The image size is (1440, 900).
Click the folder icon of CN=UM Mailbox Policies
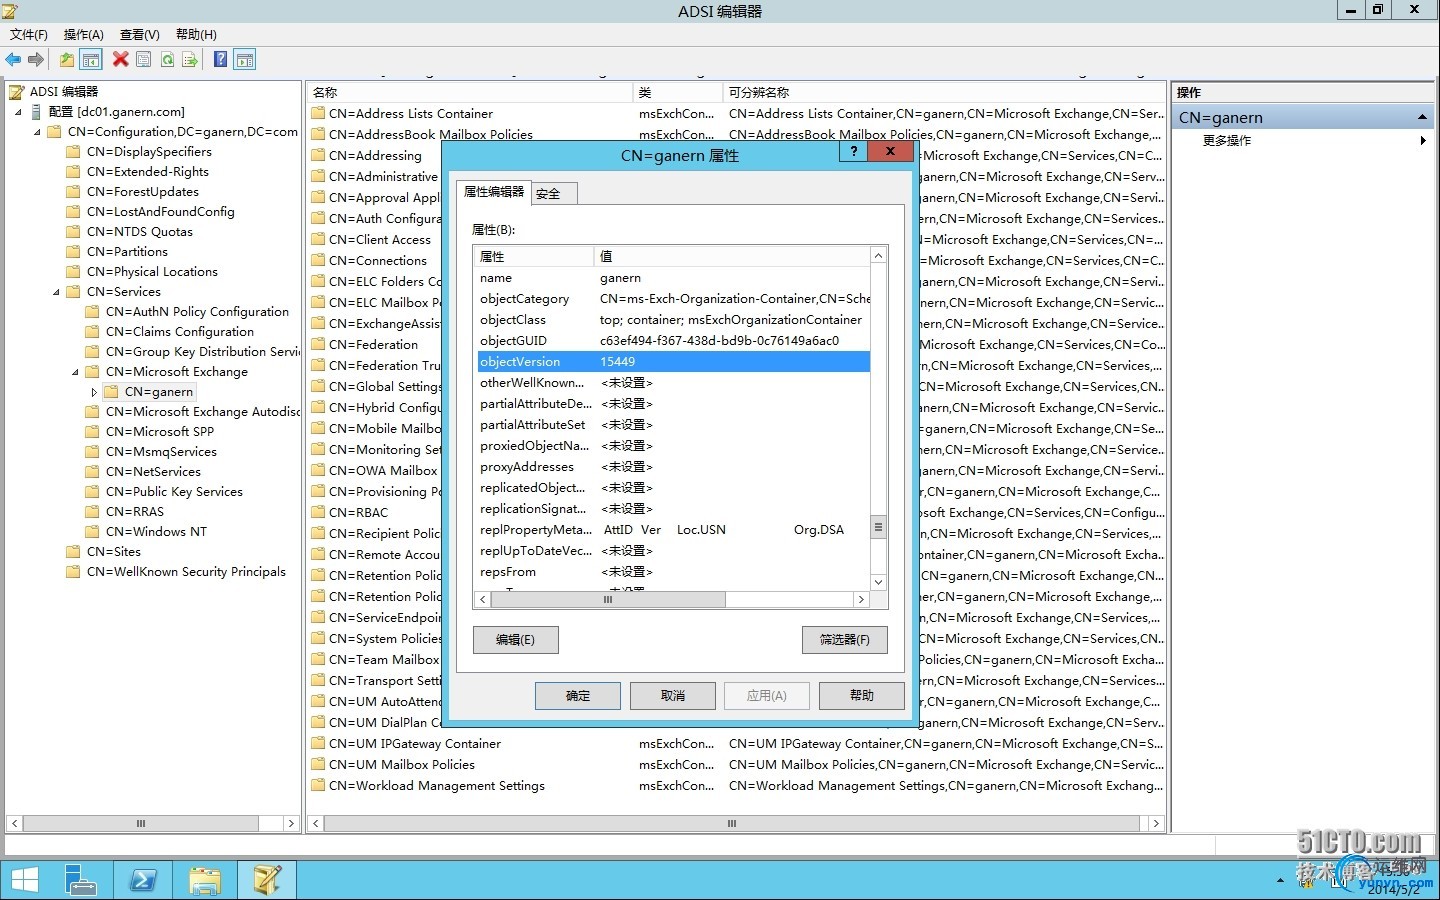tap(318, 765)
